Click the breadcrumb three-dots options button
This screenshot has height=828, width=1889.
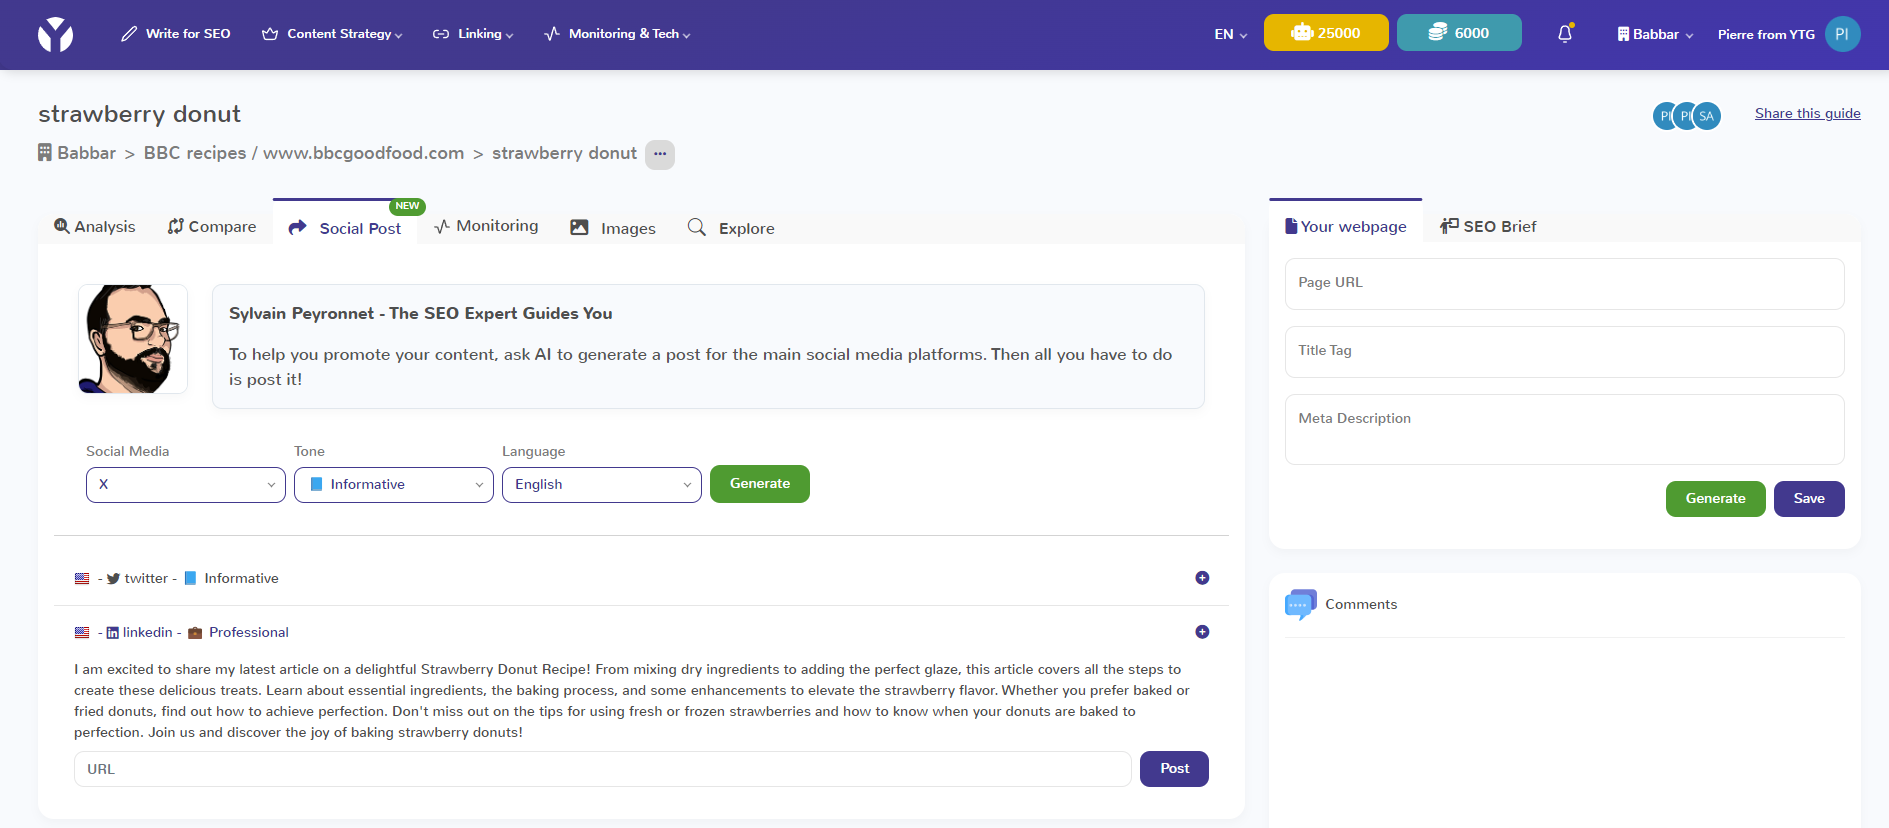pos(660,154)
